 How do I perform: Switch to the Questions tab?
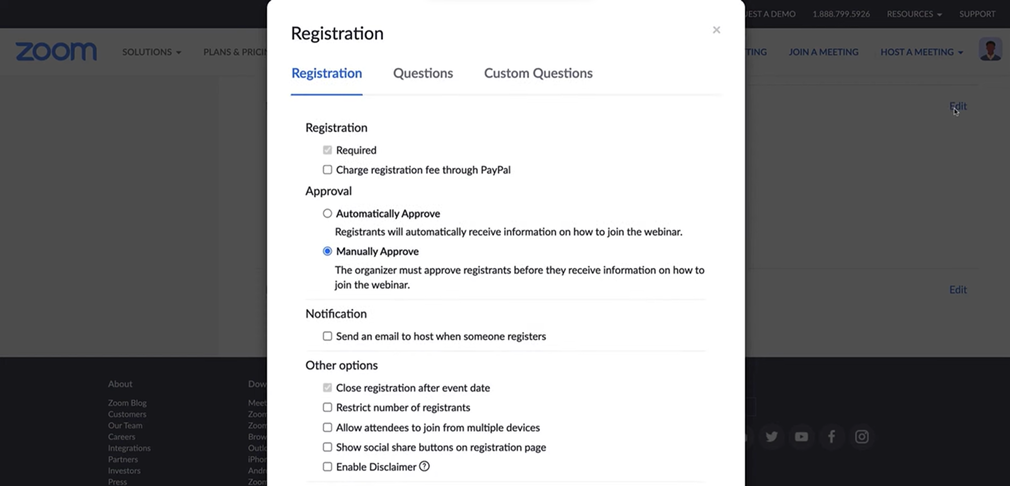point(423,73)
